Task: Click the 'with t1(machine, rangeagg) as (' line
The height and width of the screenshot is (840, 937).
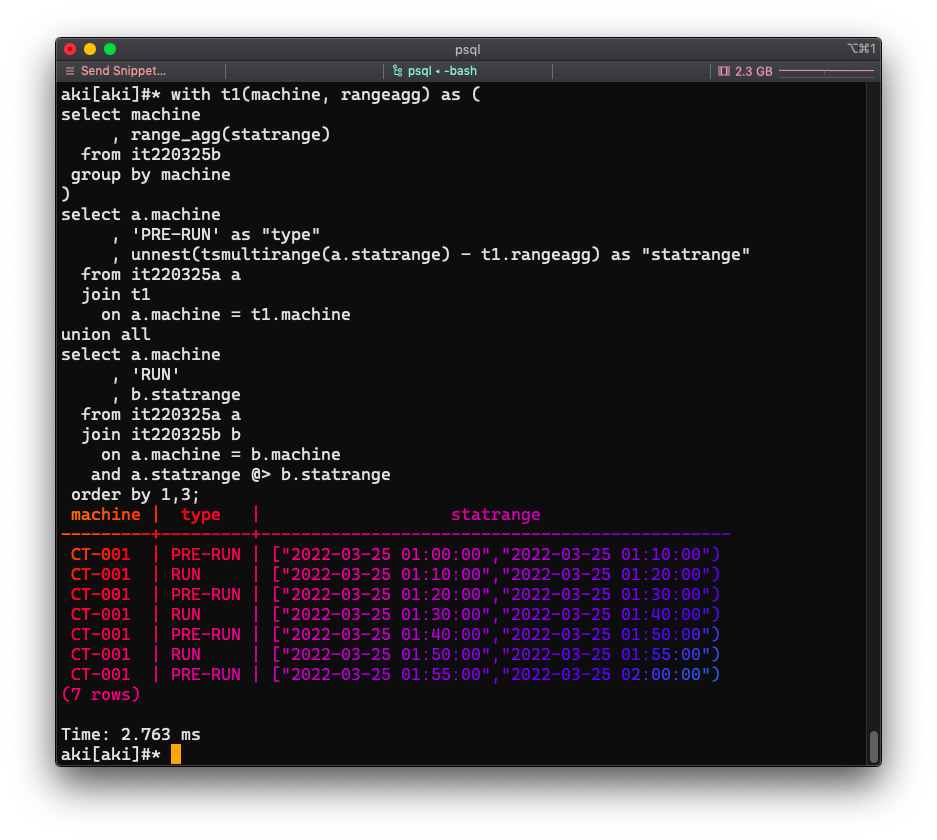Action: coord(325,95)
